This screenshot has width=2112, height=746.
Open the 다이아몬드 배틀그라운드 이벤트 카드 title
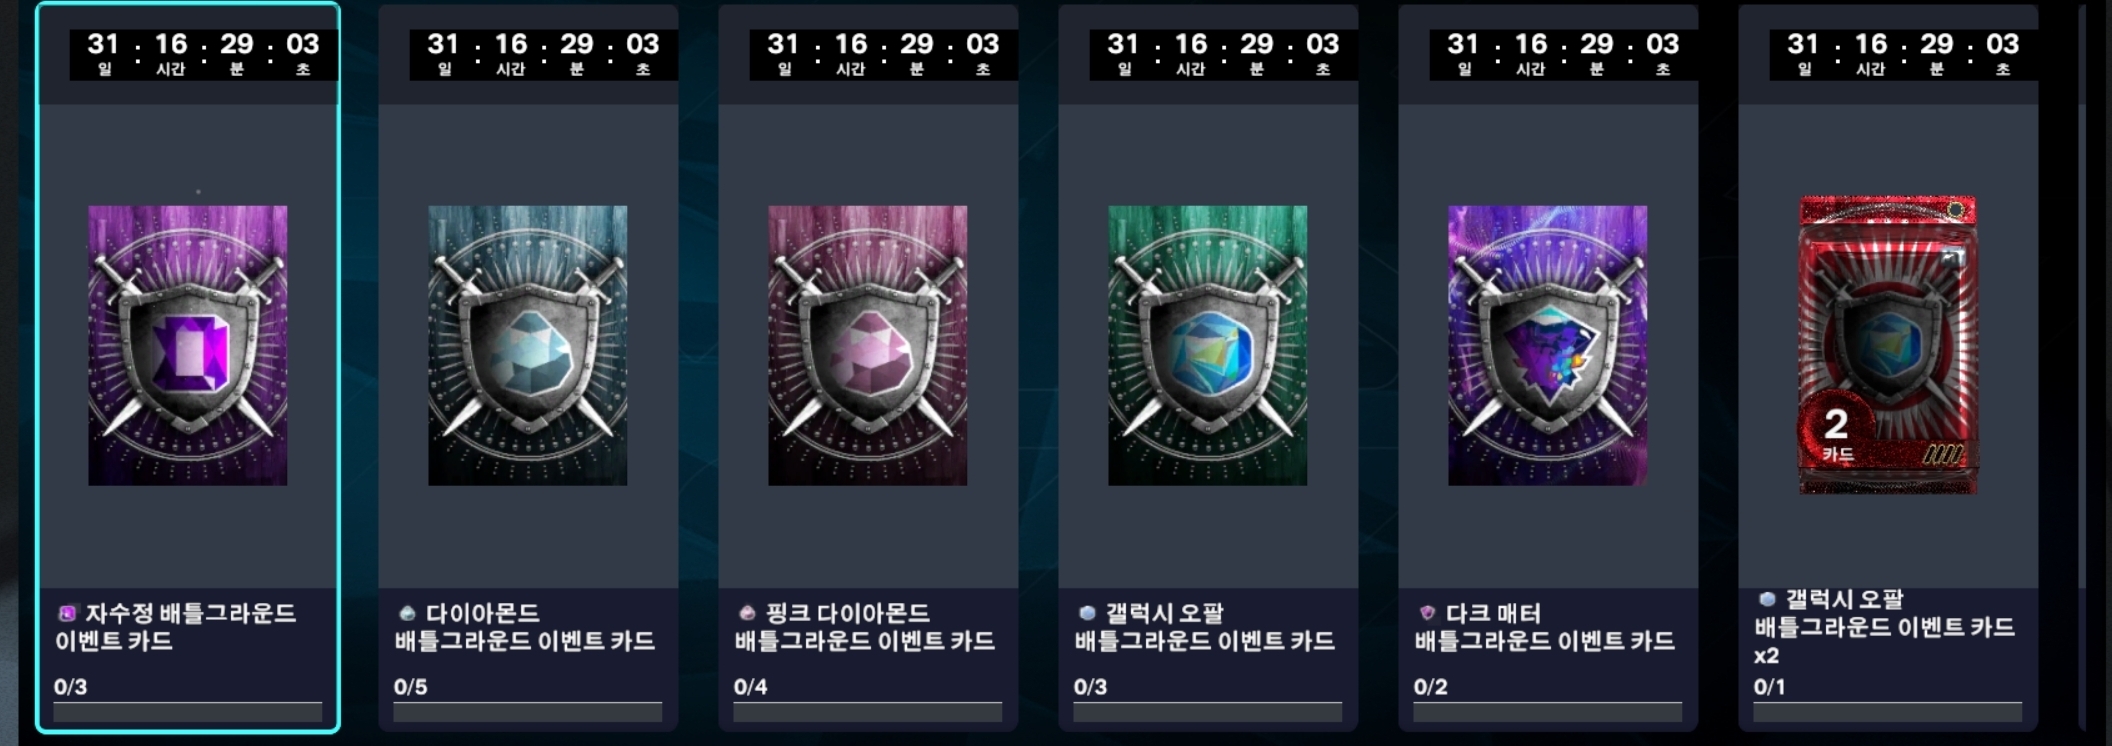(525, 627)
